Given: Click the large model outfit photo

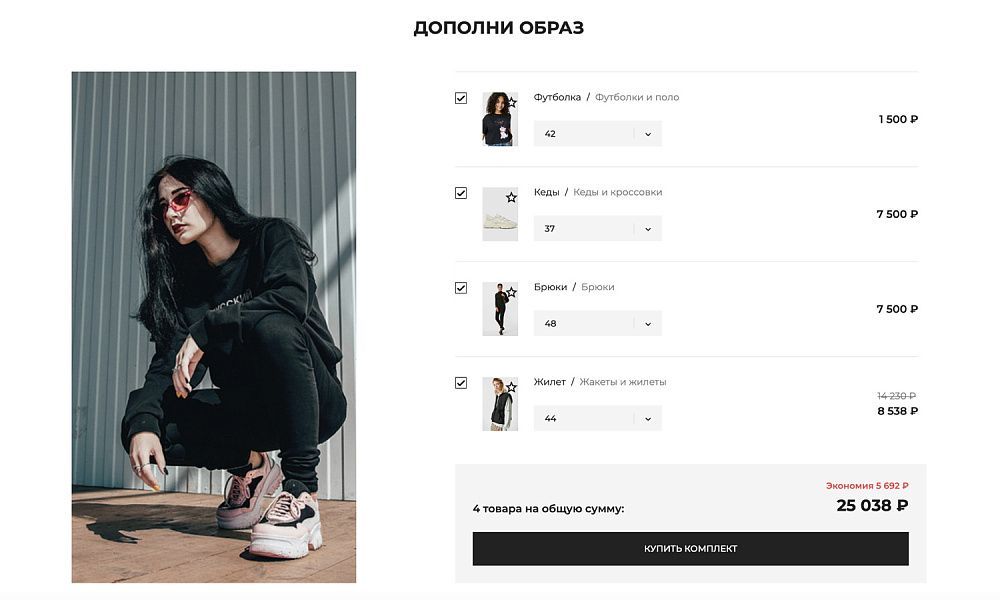Looking at the screenshot, I should (213, 326).
